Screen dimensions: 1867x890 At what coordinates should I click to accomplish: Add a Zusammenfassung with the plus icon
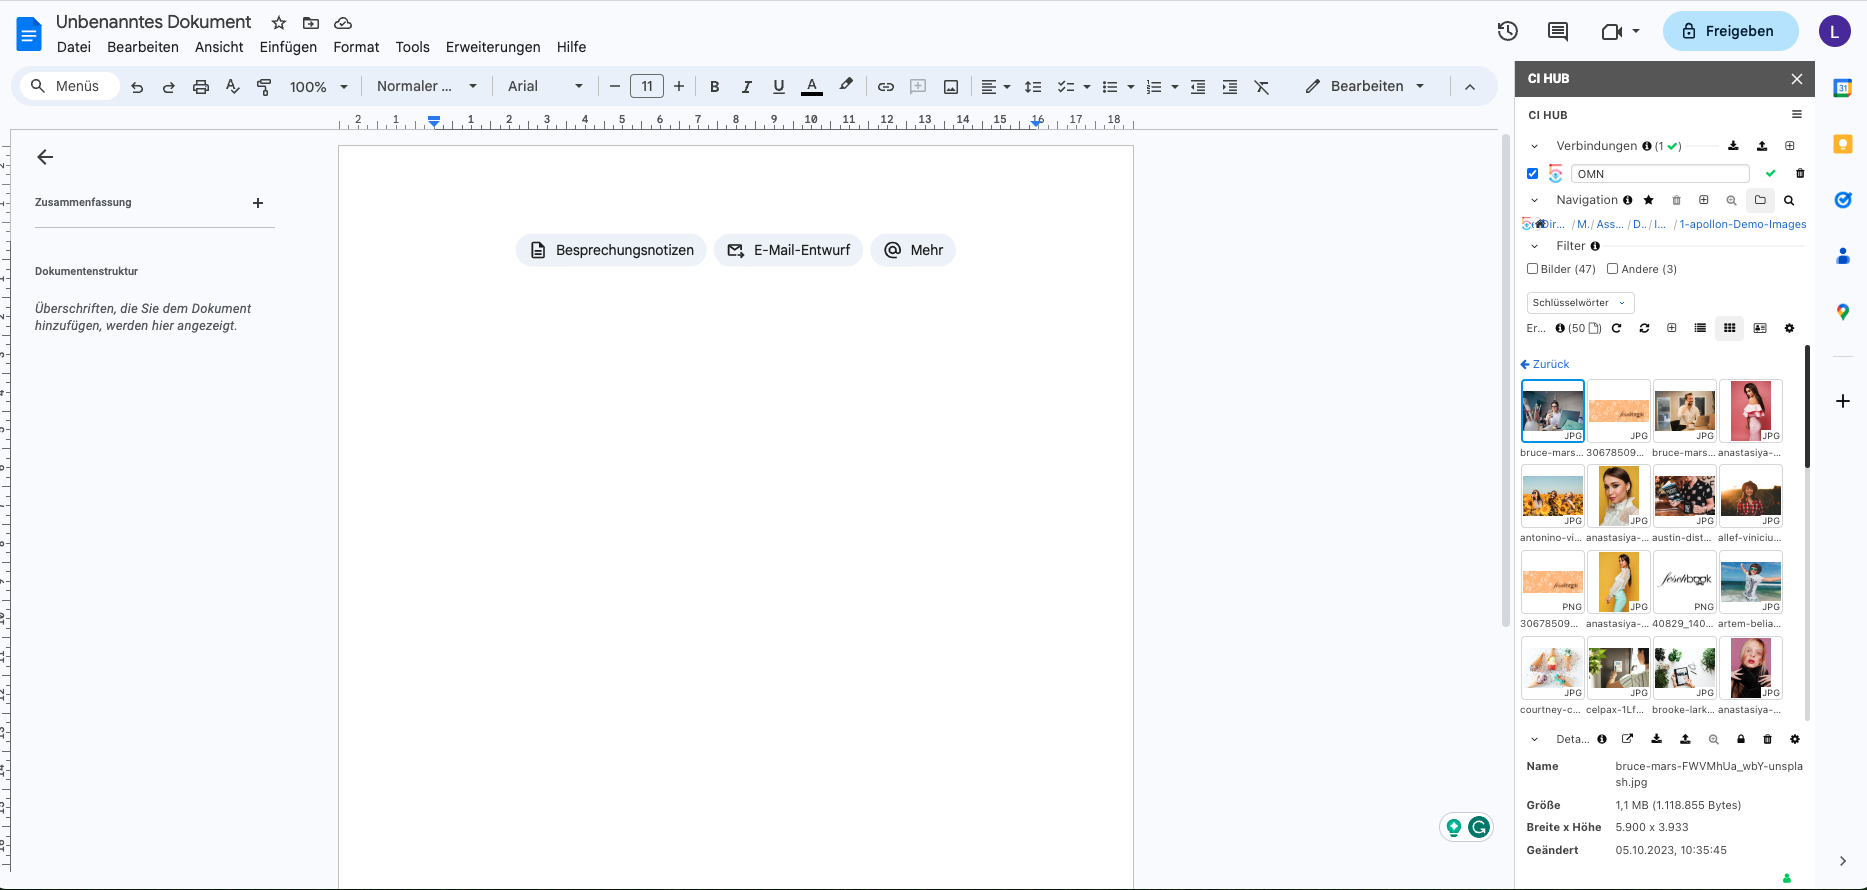point(258,203)
